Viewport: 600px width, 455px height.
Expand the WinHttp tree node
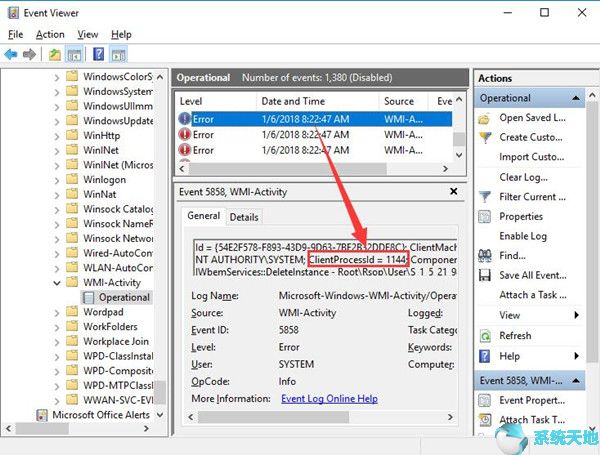pos(57,136)
